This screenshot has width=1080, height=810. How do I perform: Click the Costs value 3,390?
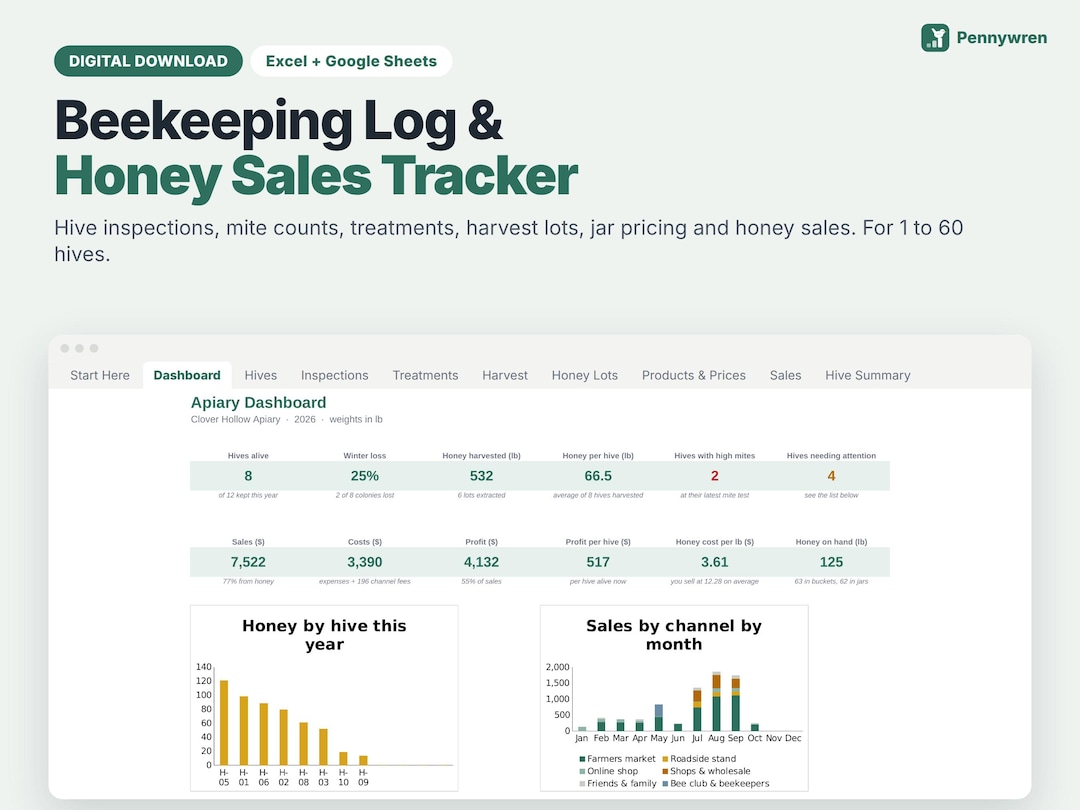[x=364, y=562]
